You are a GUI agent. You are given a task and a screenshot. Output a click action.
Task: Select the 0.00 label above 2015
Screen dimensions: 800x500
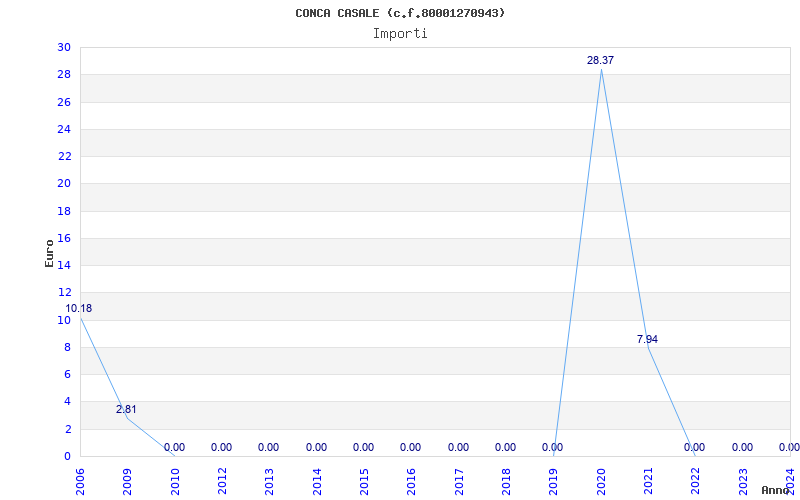[x=363, y=447]
